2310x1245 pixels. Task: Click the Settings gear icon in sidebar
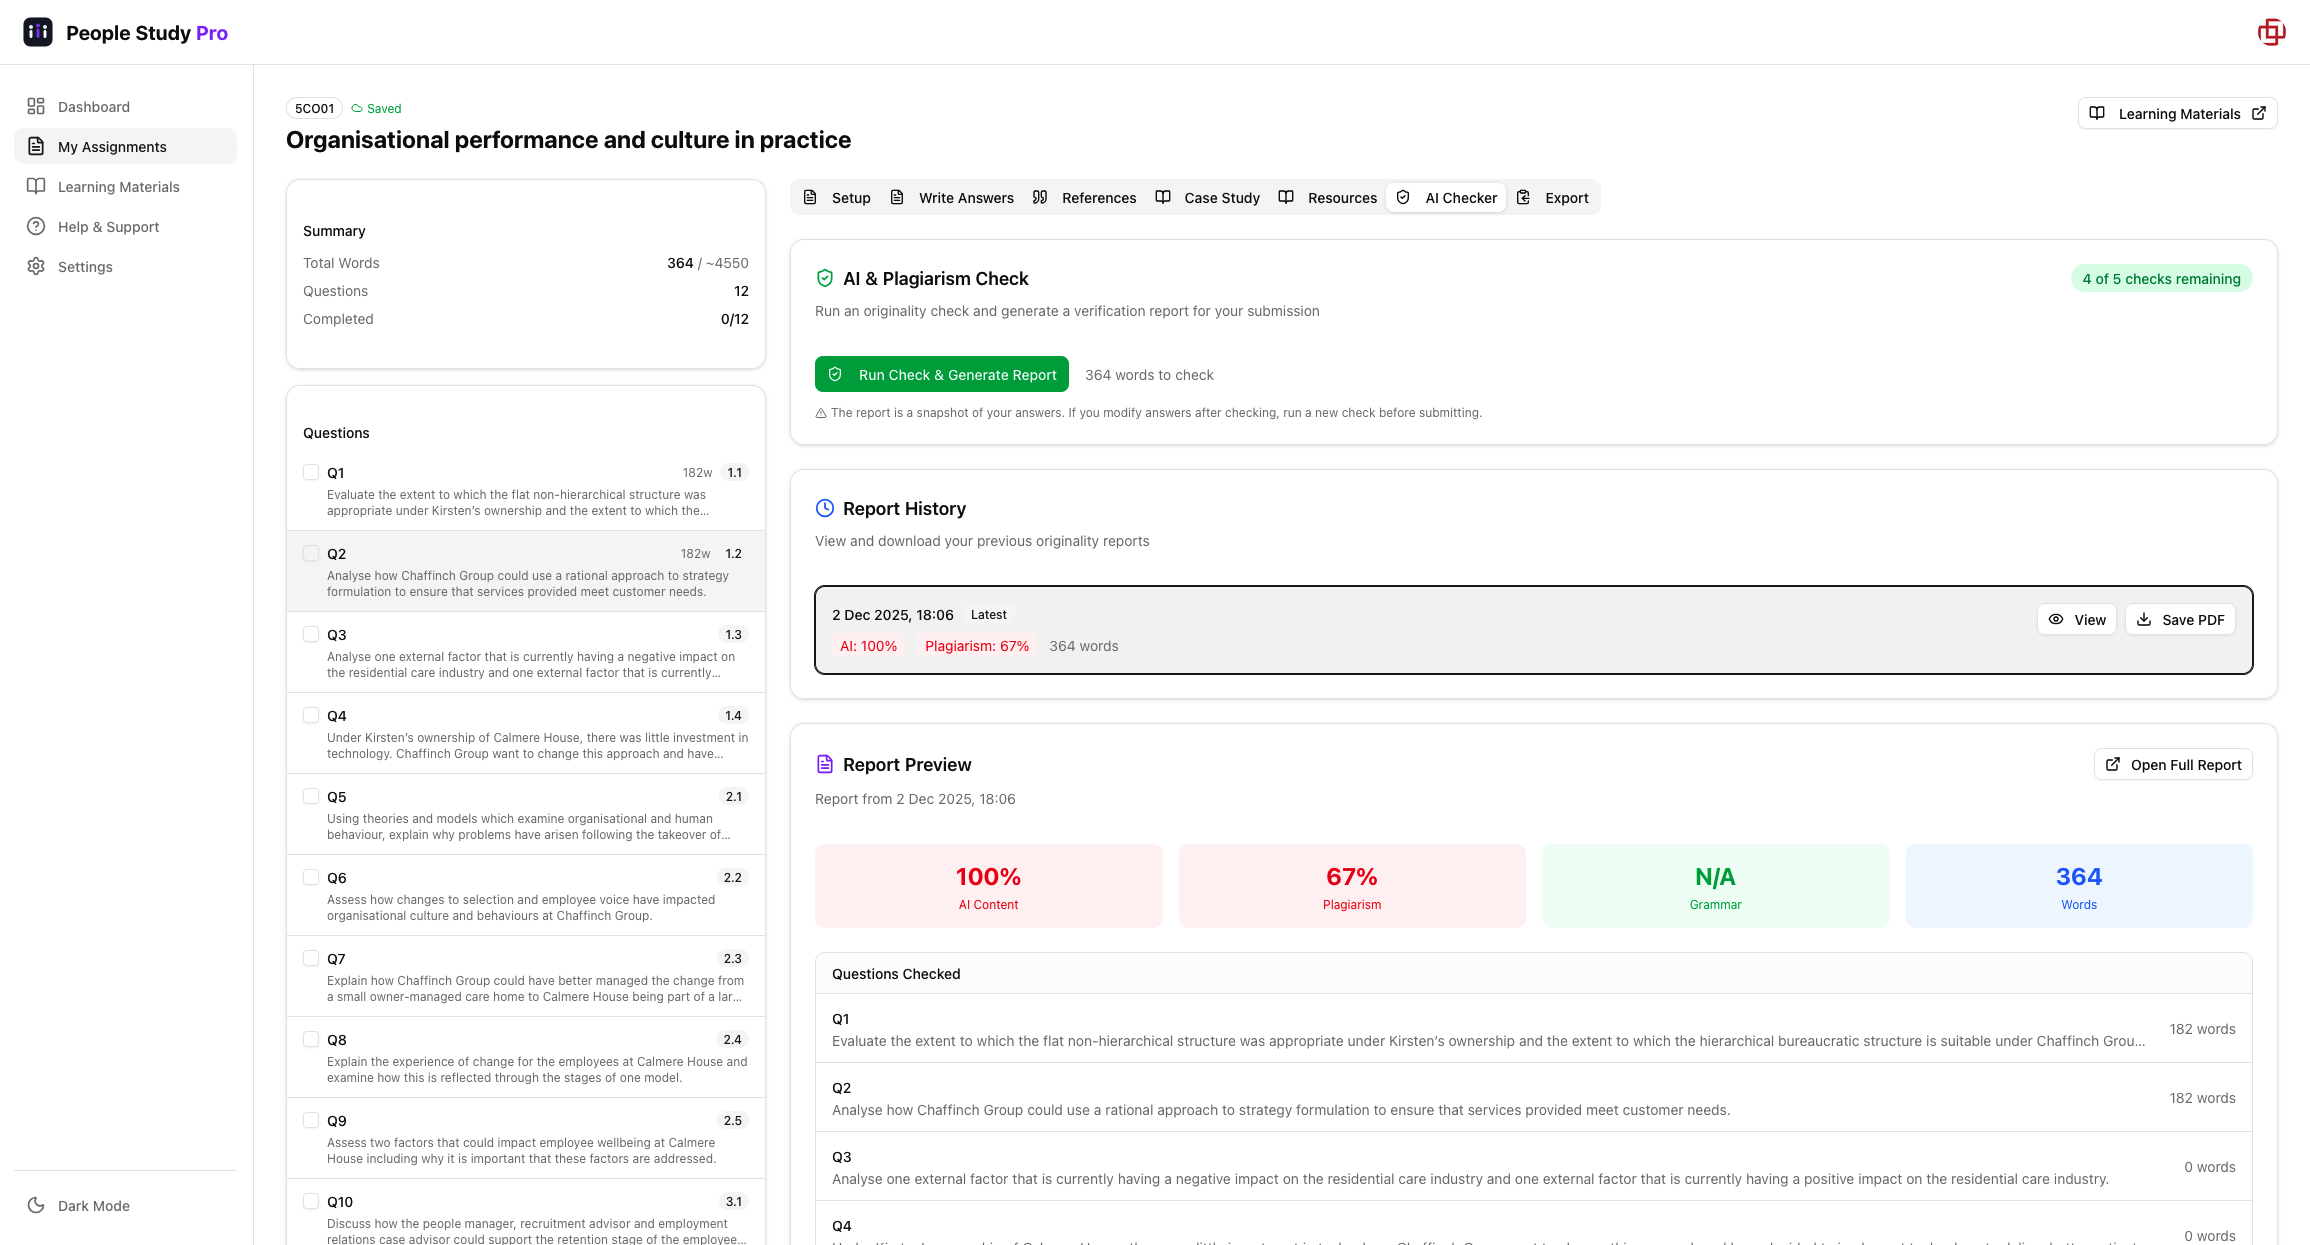pyautogui.click(x=36, y=266)
